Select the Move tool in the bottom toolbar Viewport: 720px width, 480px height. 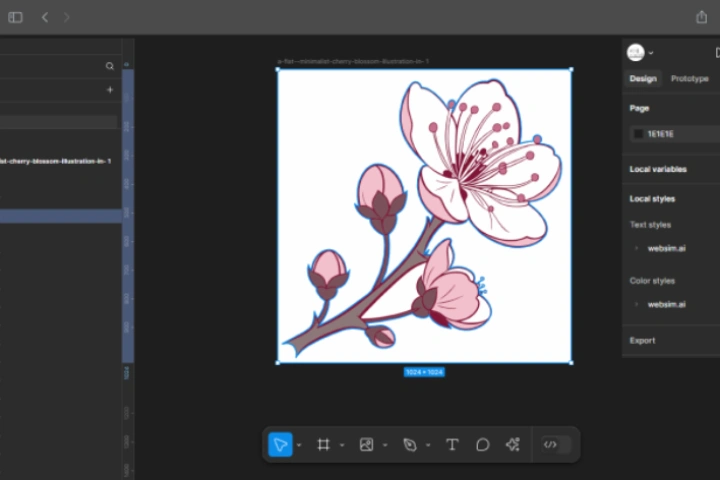(x=280, y=445)
